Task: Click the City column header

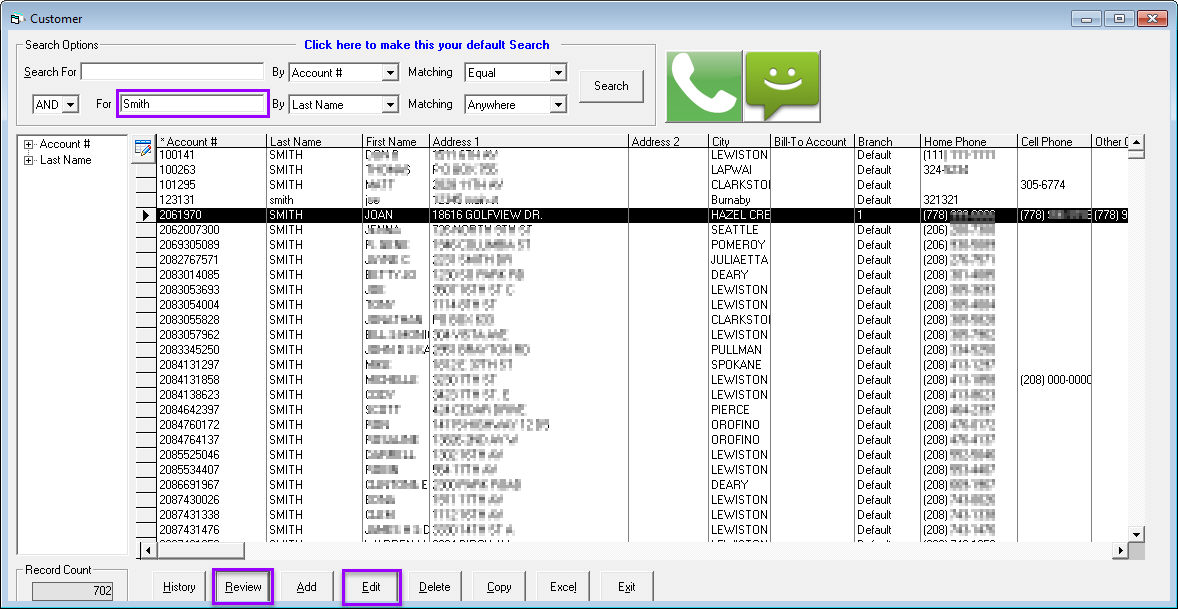Action: point(739,141)
